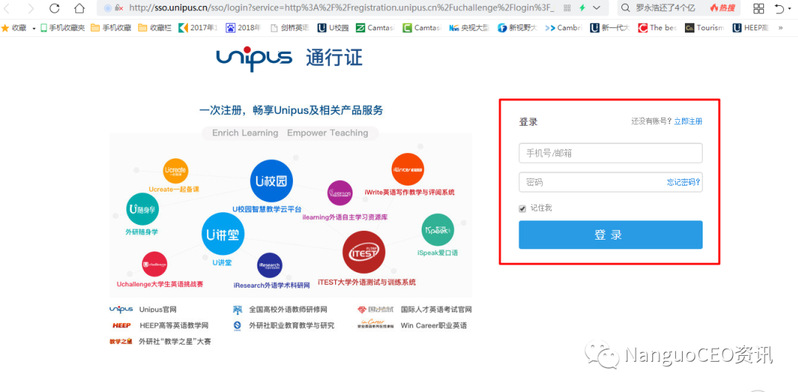Click the 忘记密码? link
Viewport: 798px width, 392px height.
[684, 182]
